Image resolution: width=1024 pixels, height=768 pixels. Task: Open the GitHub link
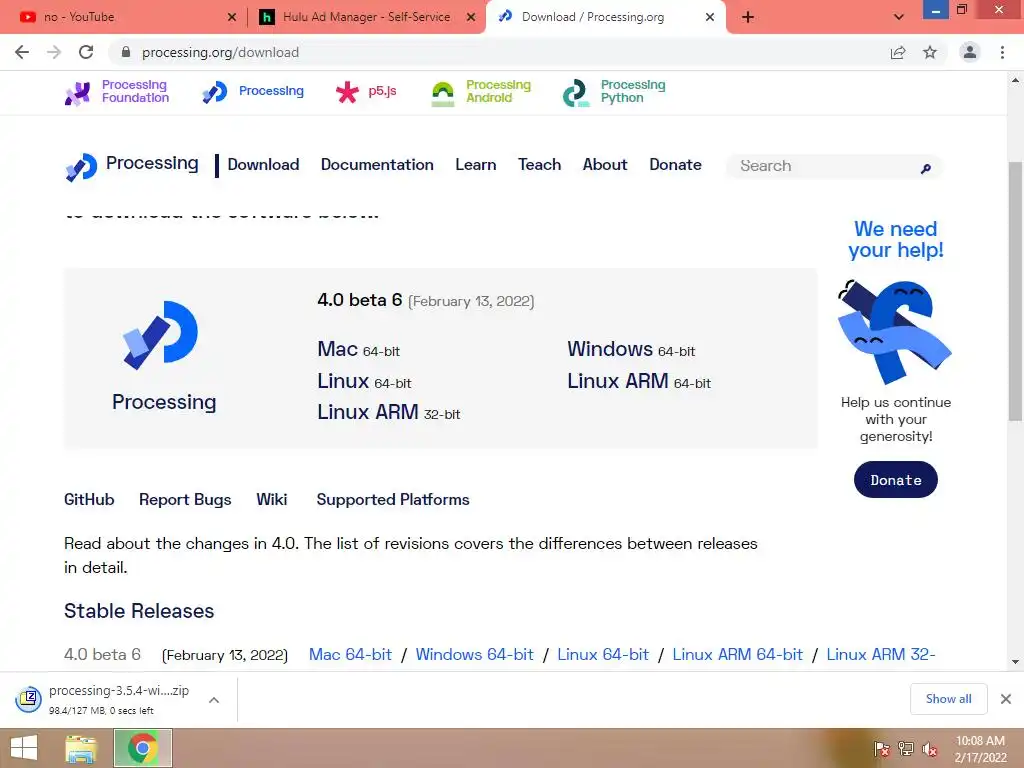pyautogui.click(x=89, y=500)
